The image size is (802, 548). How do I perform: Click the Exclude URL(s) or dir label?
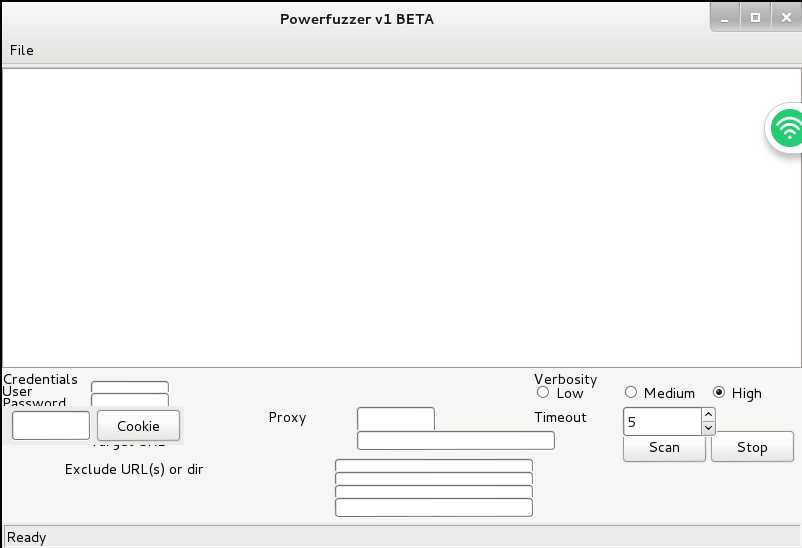(x=134, y=469)
